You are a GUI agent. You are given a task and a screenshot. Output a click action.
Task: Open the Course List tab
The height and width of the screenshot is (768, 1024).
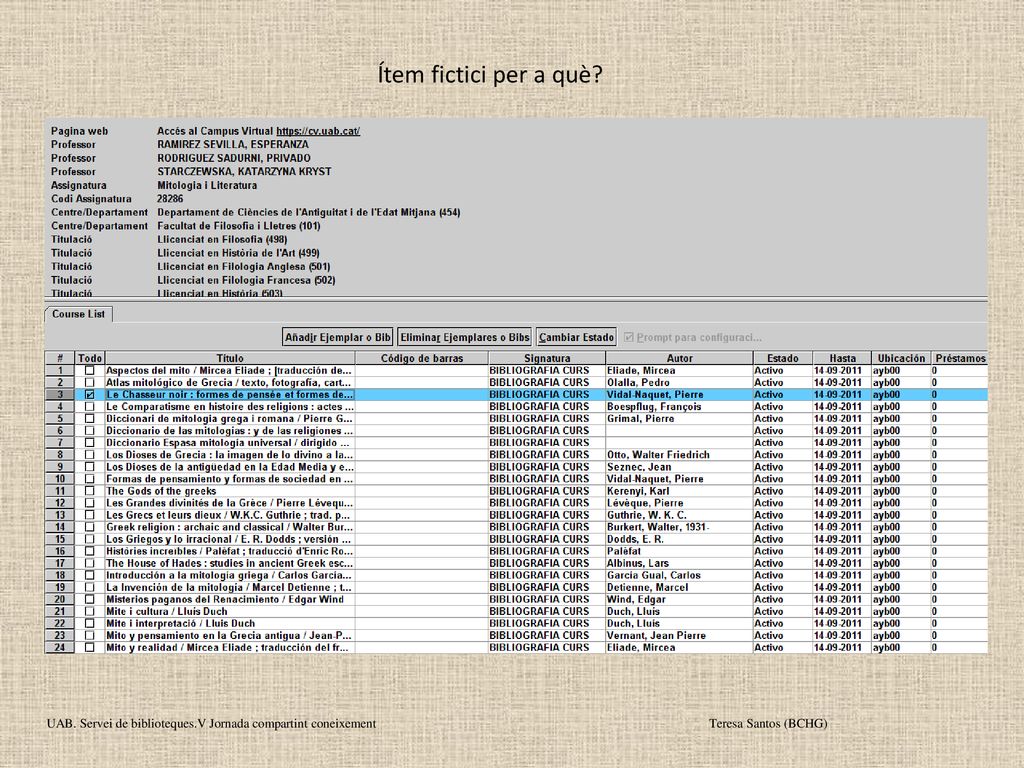point(78,314)
